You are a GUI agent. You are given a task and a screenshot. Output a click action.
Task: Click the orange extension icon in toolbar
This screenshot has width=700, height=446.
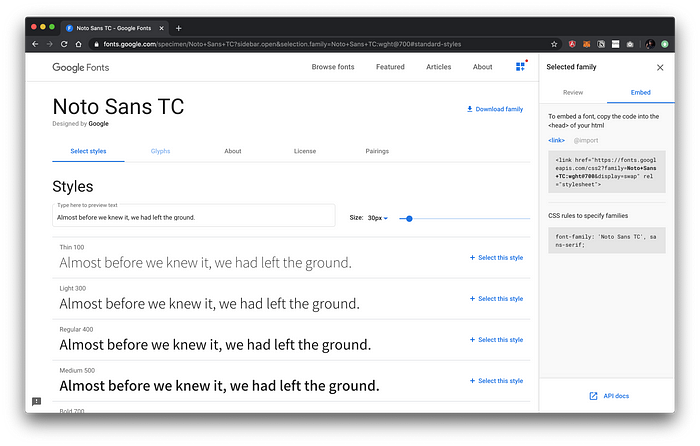tap(587, 44)
